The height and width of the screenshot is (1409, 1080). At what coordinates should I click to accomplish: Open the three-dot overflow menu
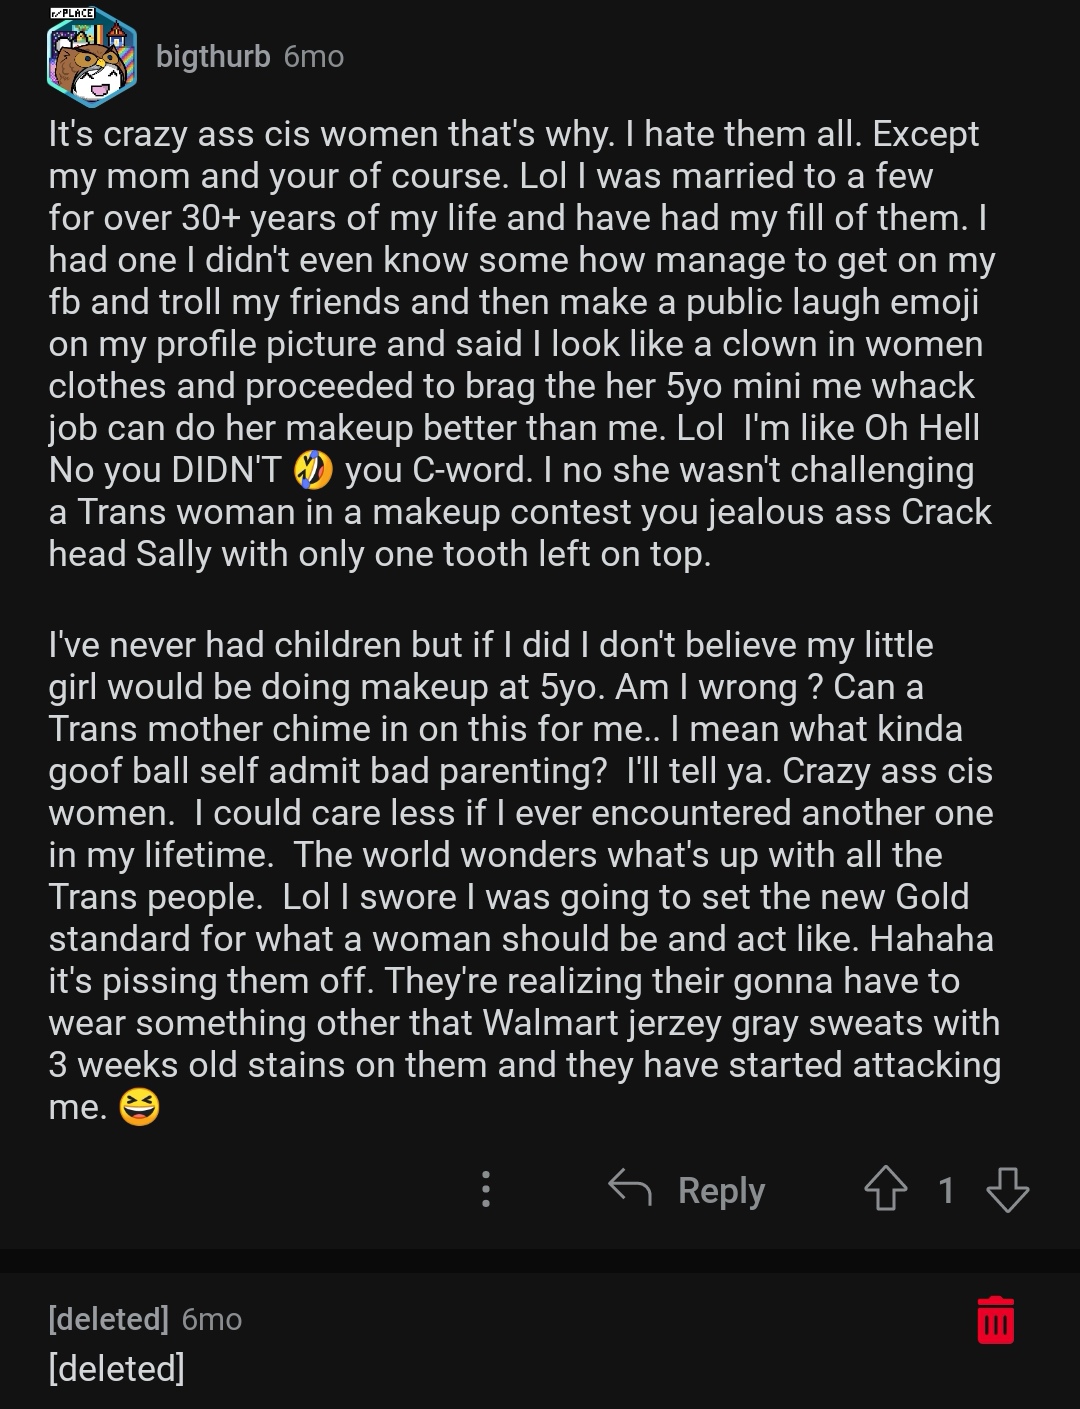486,1189
